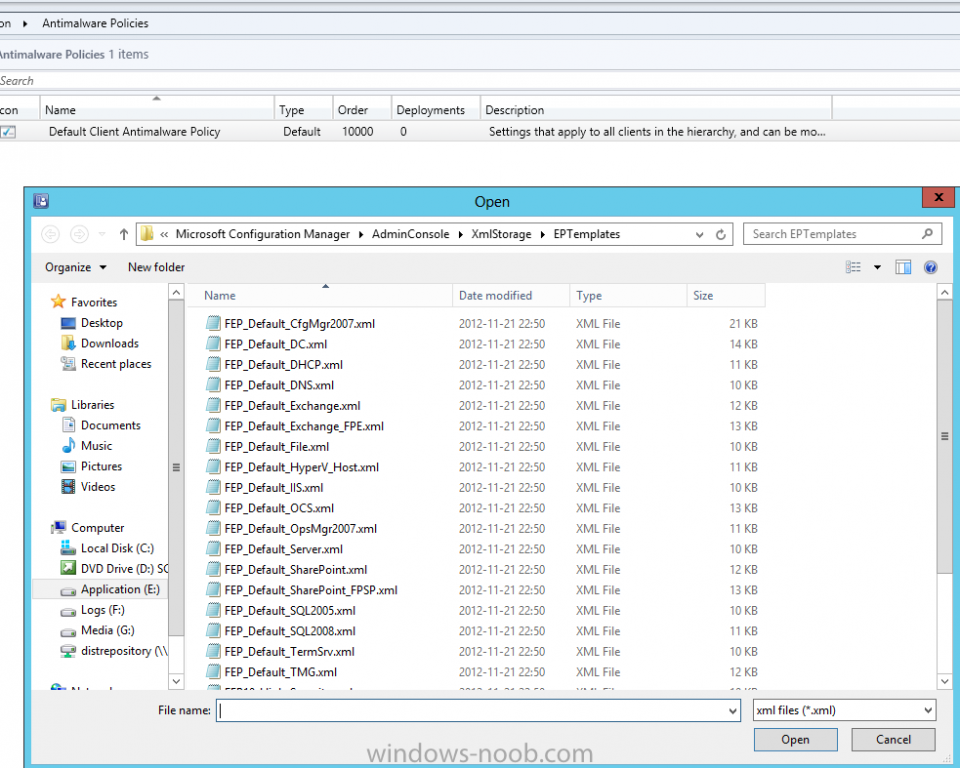The image size is (960, 768).
Task: Open DVD Drive (D:)
Action: point(114,568)
